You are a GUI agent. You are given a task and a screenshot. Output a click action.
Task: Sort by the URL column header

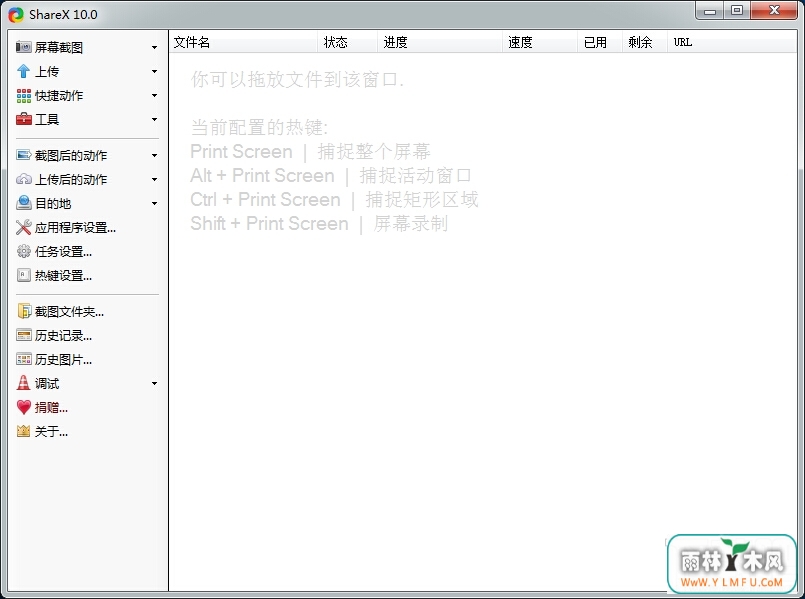(x=732, y=42)
